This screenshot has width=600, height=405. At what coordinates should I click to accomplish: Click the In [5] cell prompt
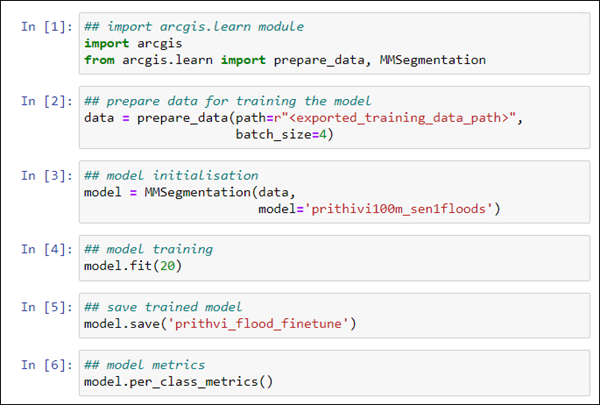click(x=47, y=307)
